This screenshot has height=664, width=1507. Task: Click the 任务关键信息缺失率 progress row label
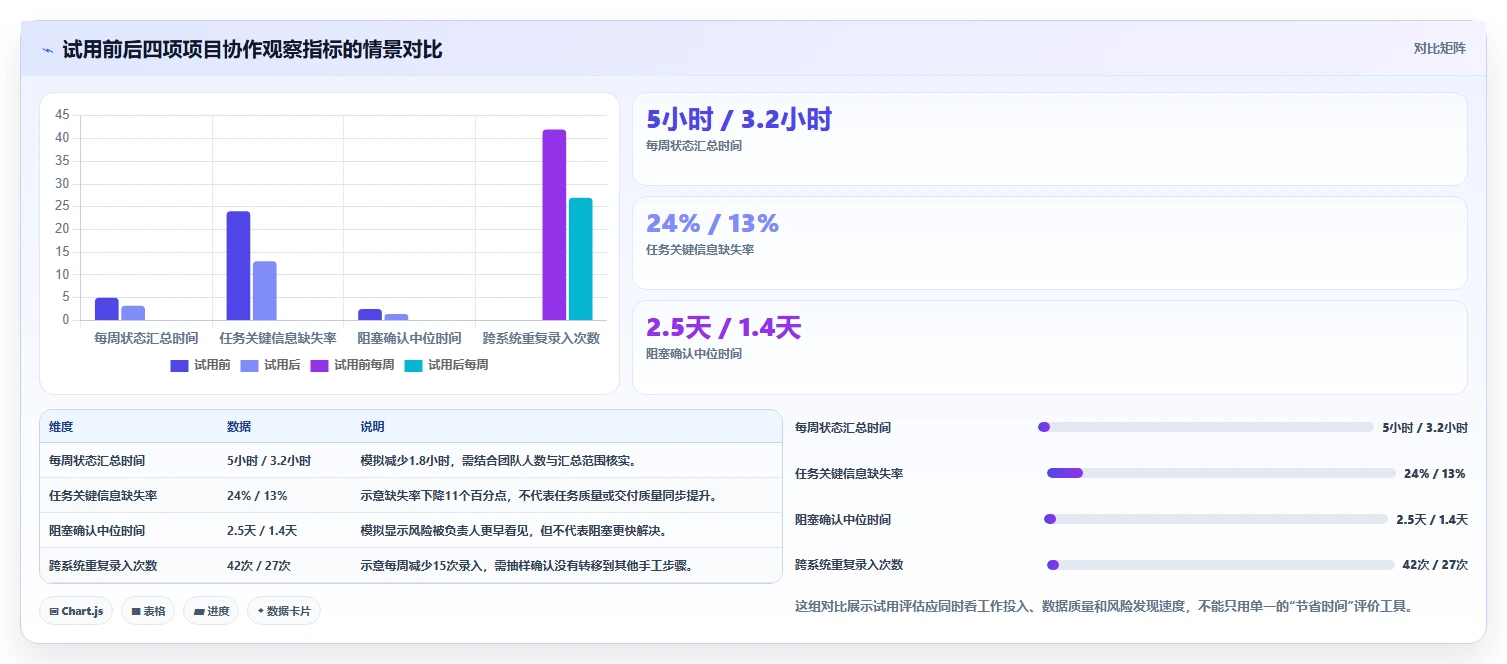849,473
